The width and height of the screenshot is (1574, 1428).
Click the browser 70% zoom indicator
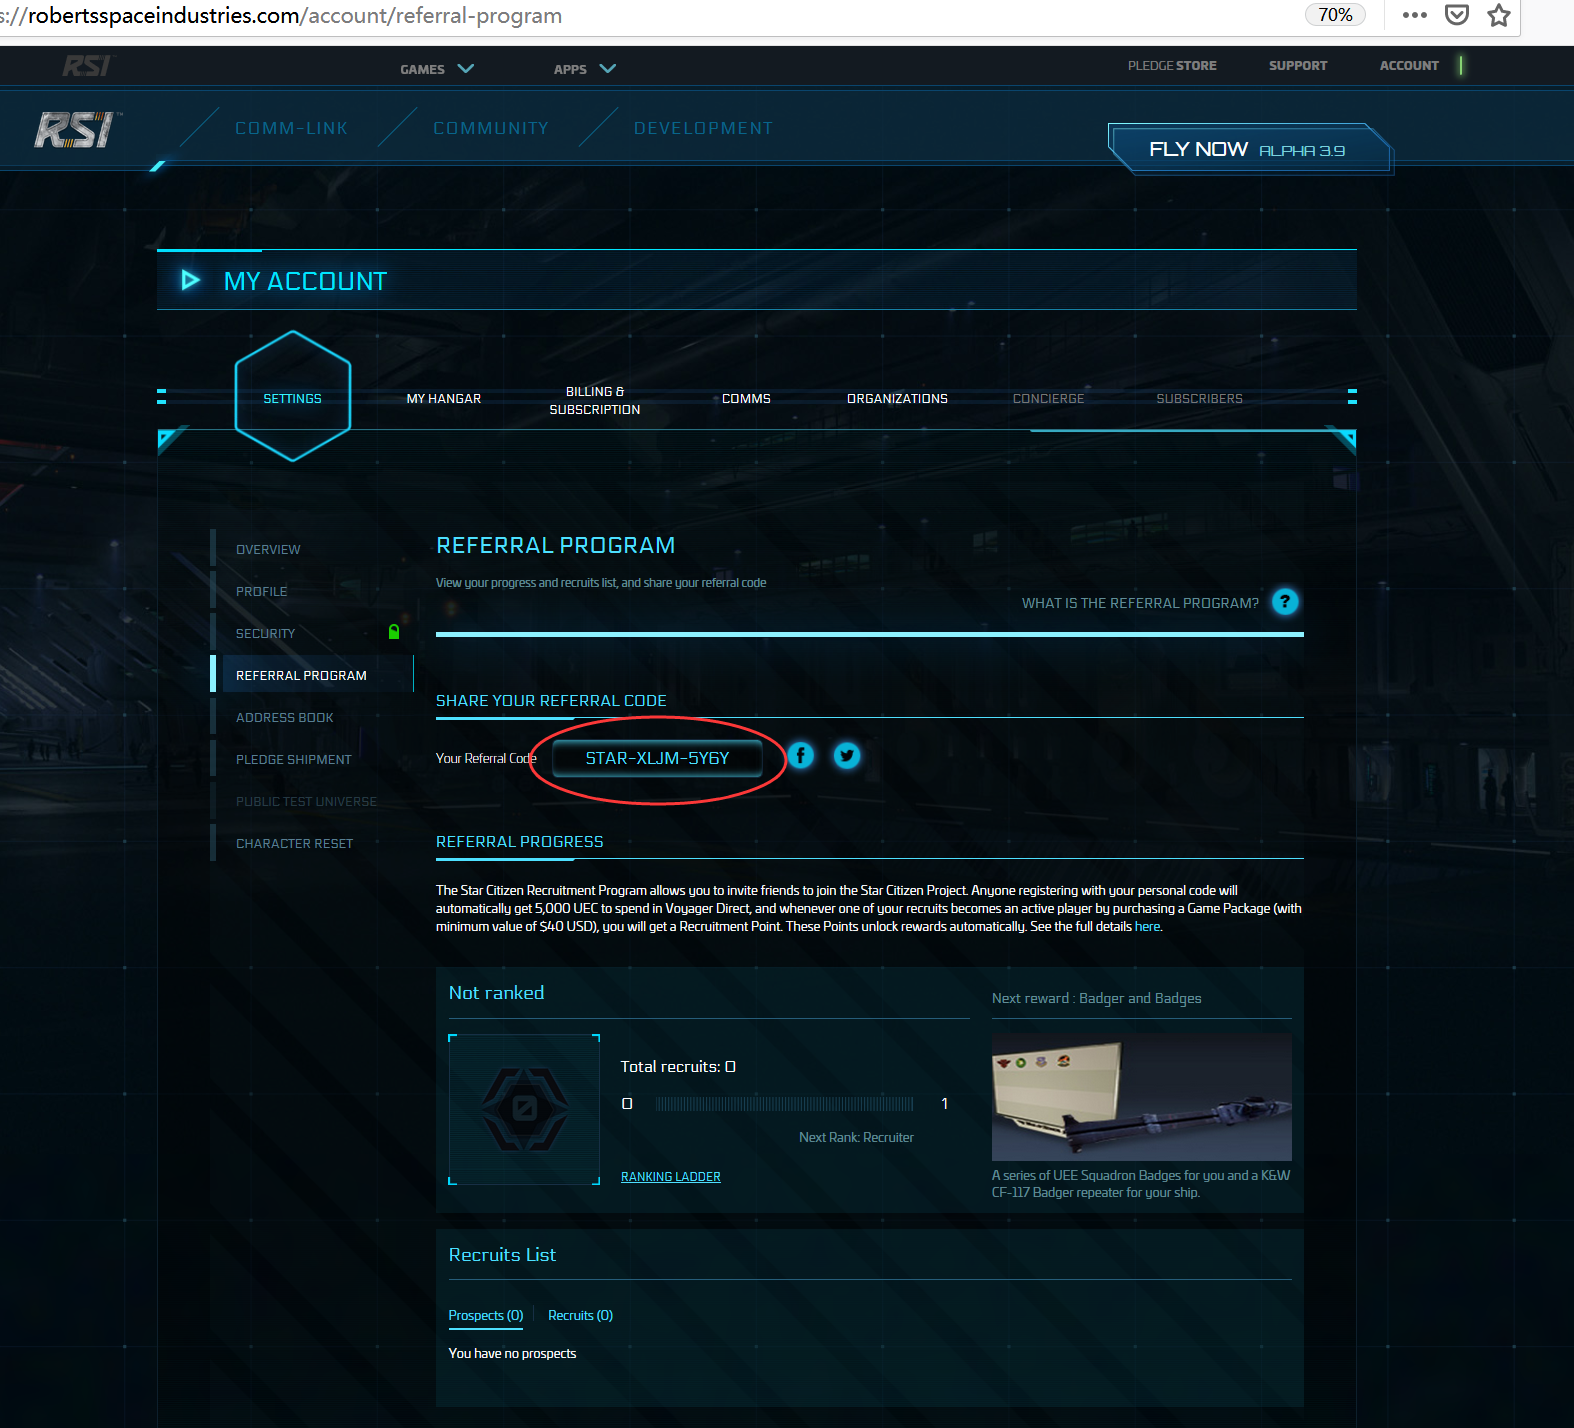[x=1335, y=15]
